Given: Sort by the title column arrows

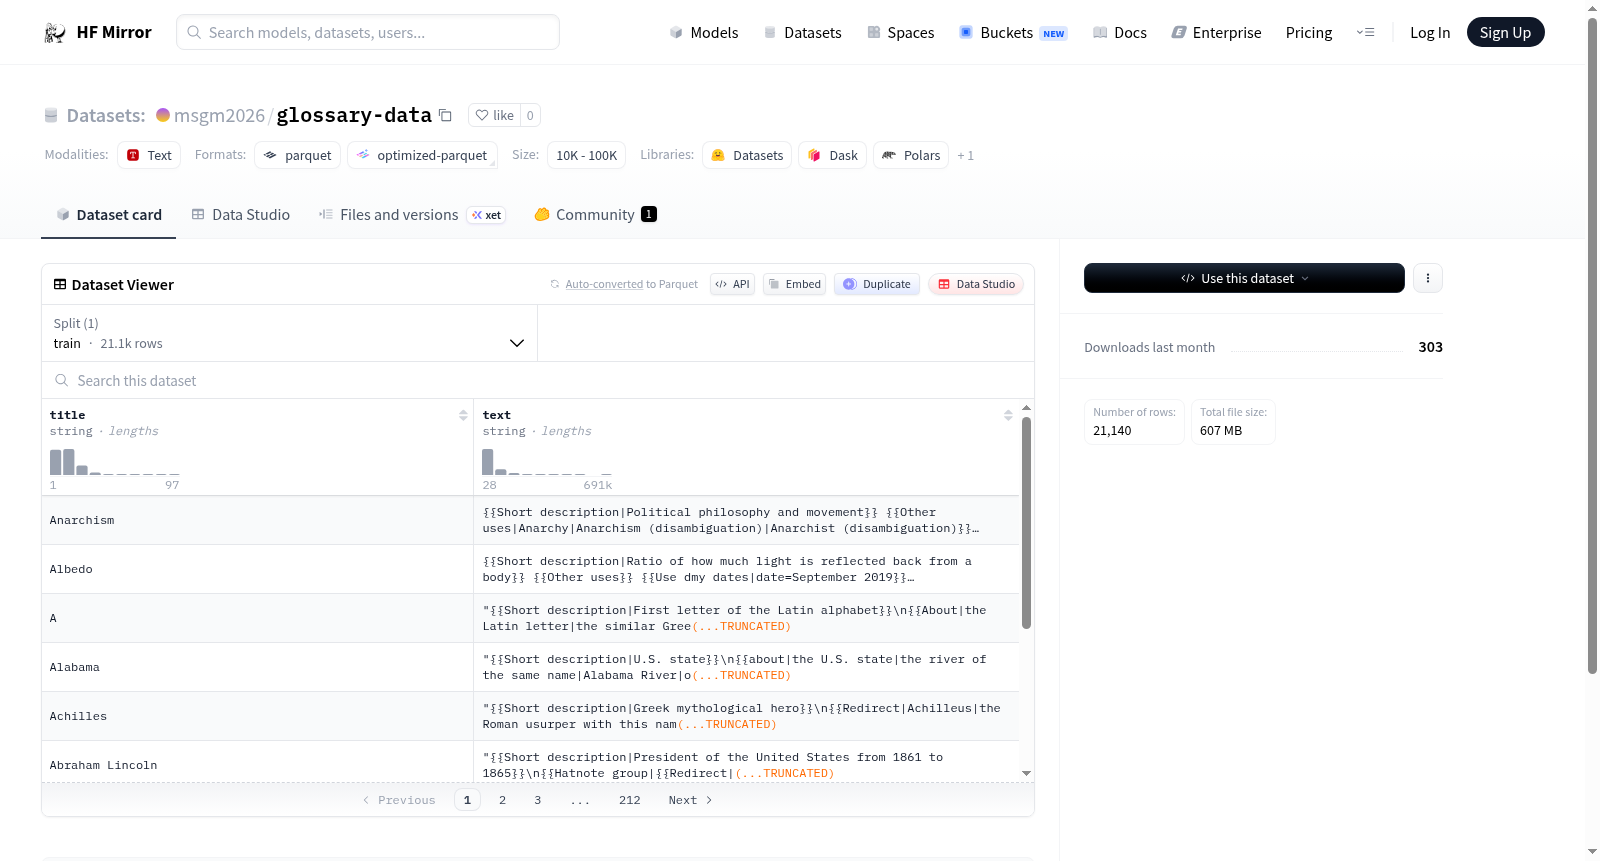Looking at the screenshot, I should (463, 415).
